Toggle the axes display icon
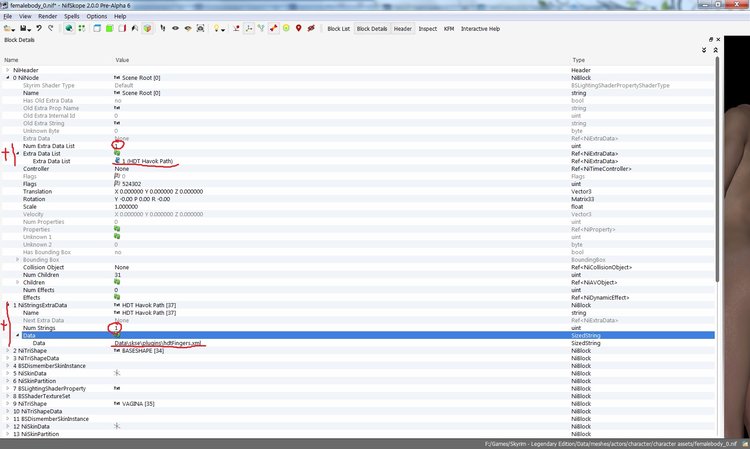 coord(249,29)
